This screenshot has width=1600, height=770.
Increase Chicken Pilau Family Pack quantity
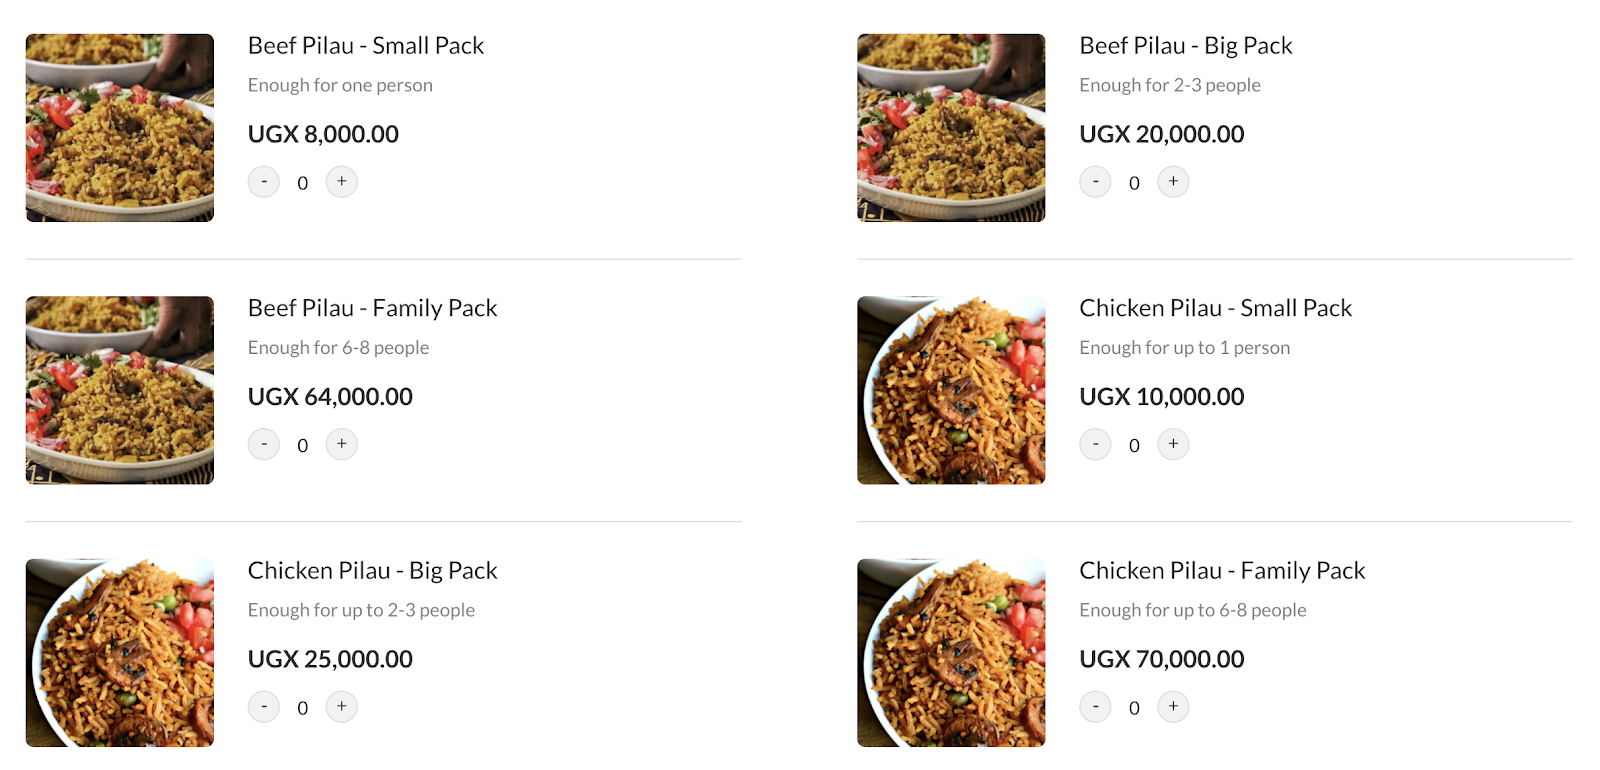1173,707
